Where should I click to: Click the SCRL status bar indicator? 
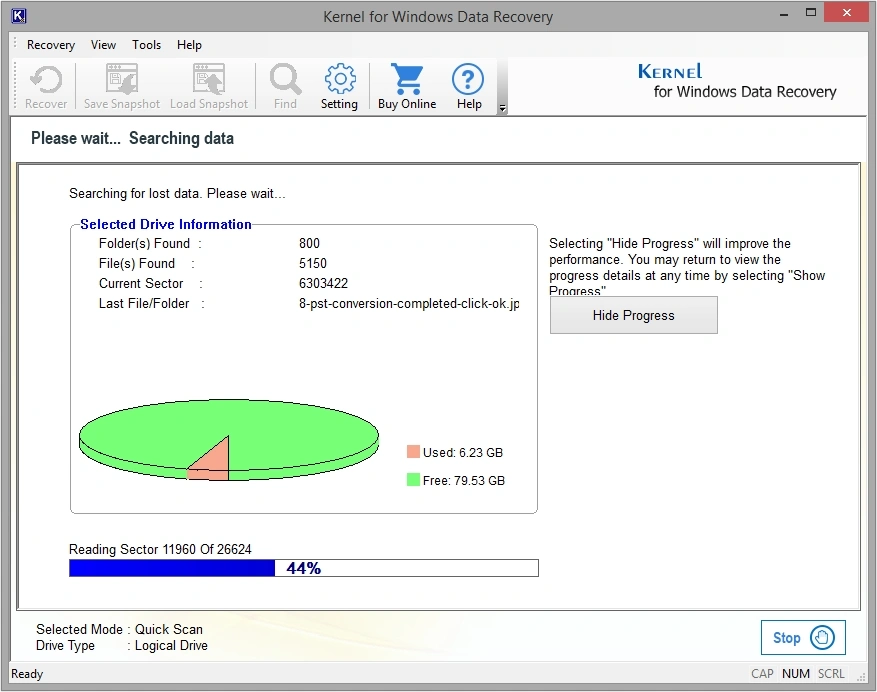click(831, 674)
